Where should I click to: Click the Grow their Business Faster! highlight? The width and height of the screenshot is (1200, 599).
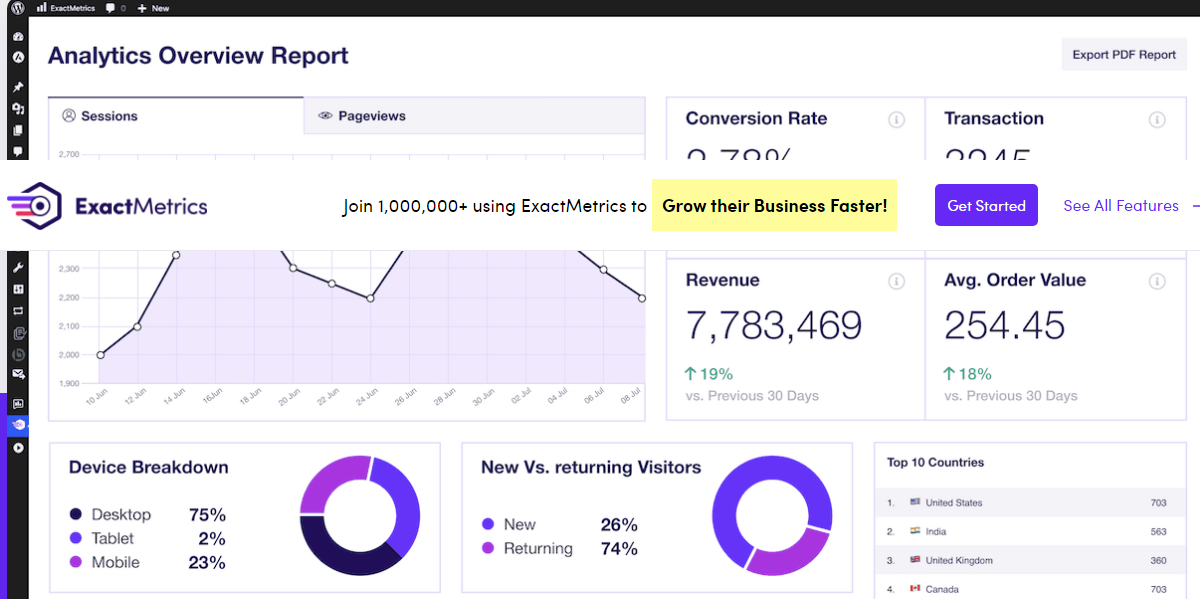pyautogui.click(x=774, y=205)
